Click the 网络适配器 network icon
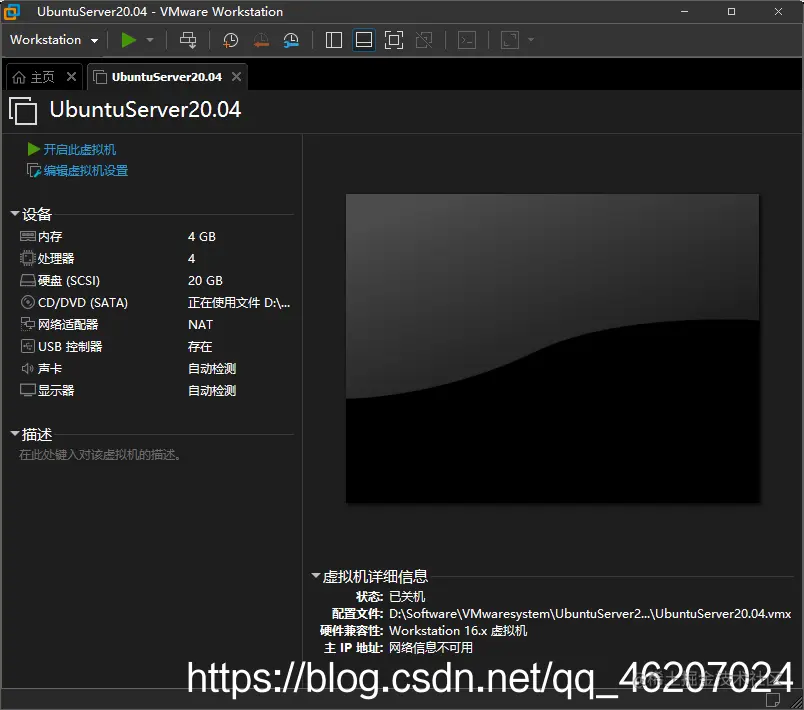The height and width of the screenshot is (710, 804). point(28,324)
